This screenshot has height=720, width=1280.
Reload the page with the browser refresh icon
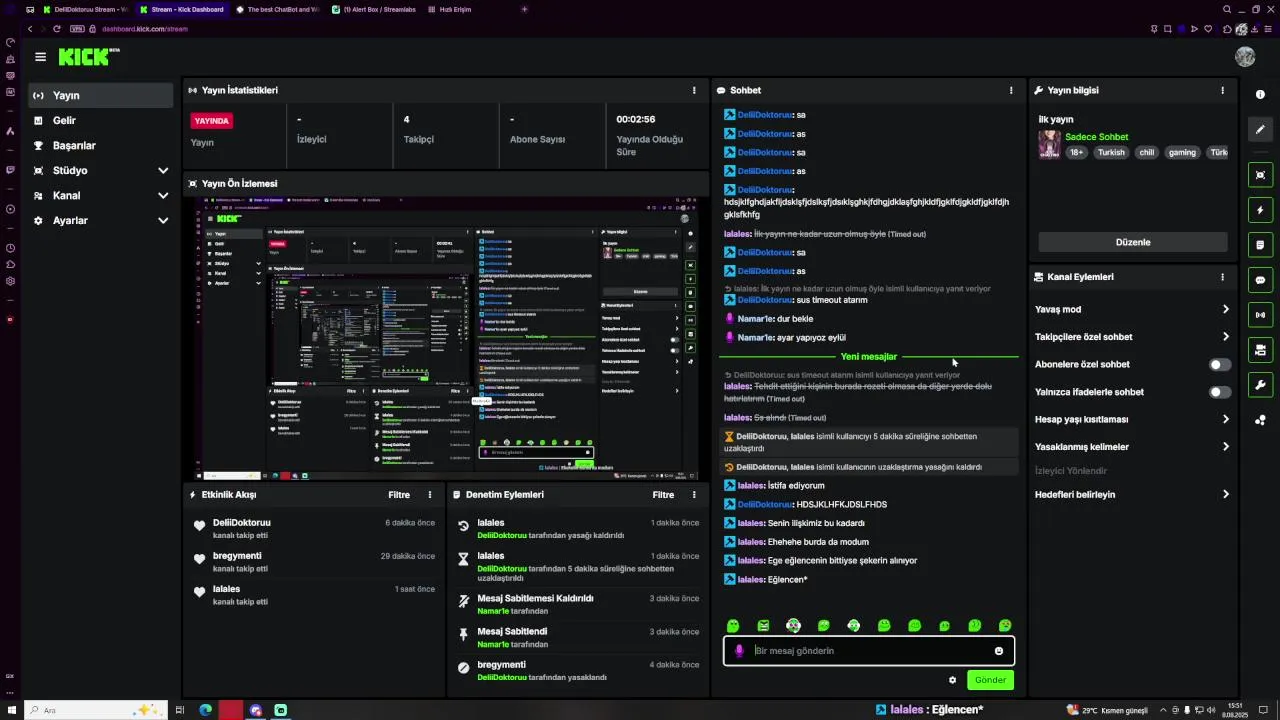tap(56, 29)
